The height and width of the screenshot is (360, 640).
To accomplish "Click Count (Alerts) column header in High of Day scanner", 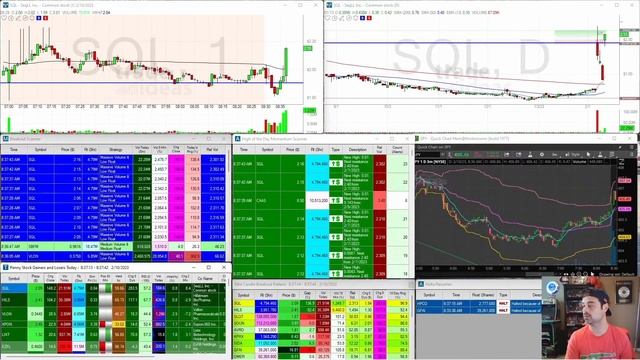I will point(397,150).
